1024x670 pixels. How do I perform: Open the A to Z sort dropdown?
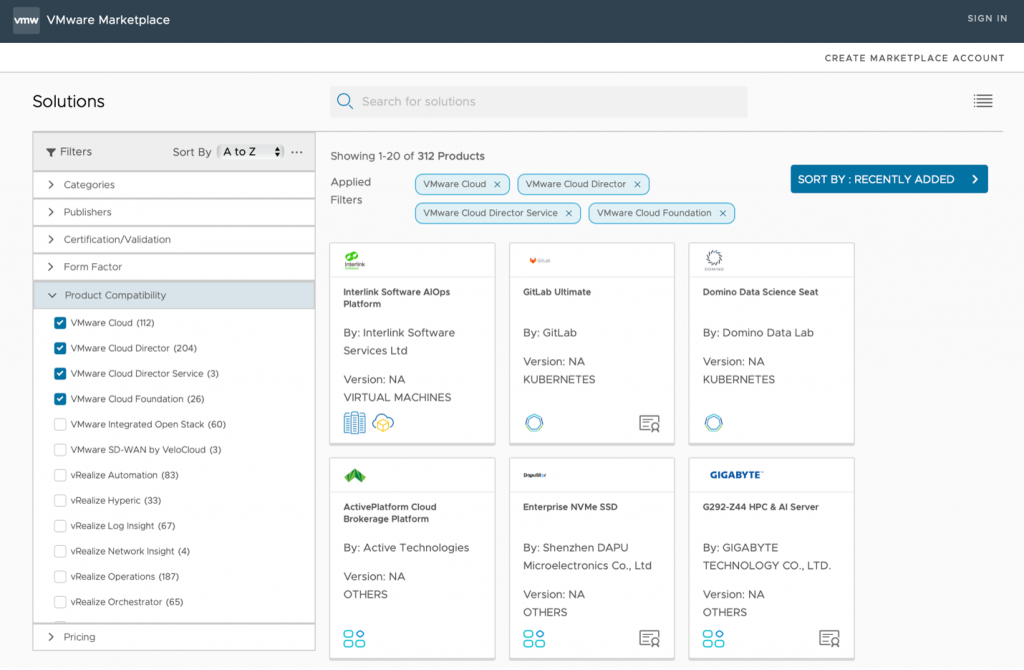[252, 152]
